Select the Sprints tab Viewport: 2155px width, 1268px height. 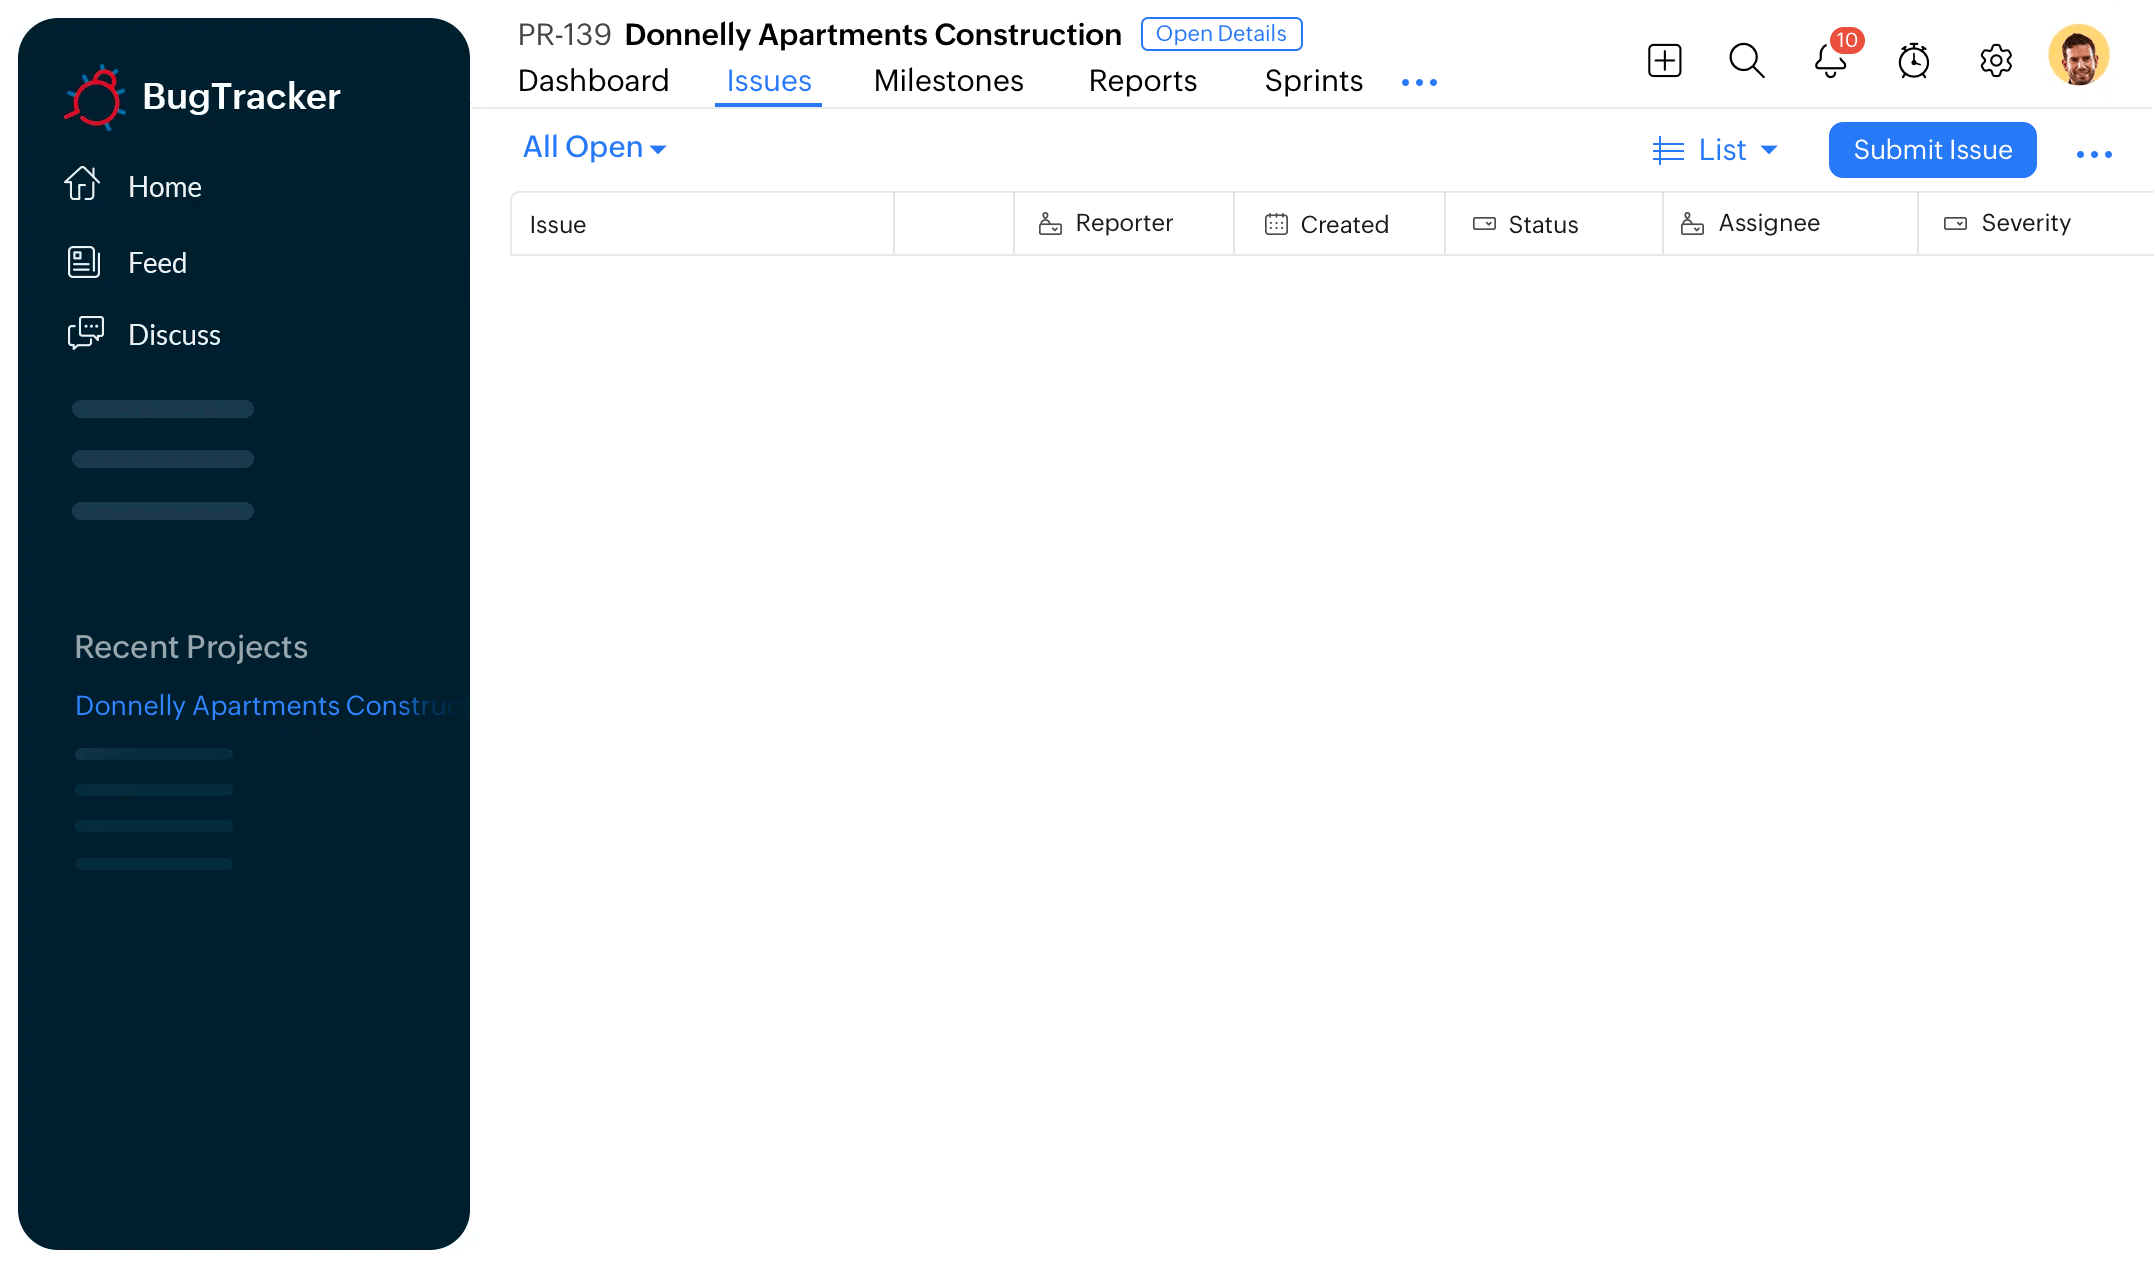pyautogui.click(x=1313, y=82)
